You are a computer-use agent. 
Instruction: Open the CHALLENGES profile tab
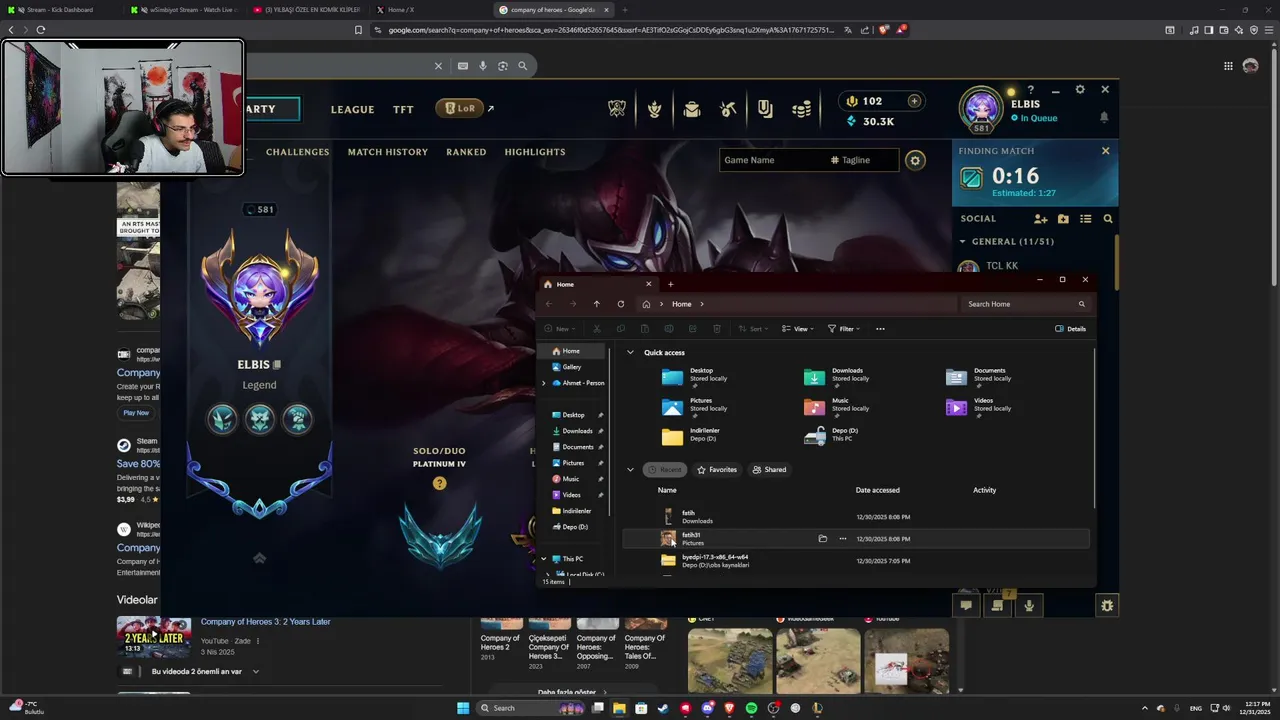click(x=298, y=152)
